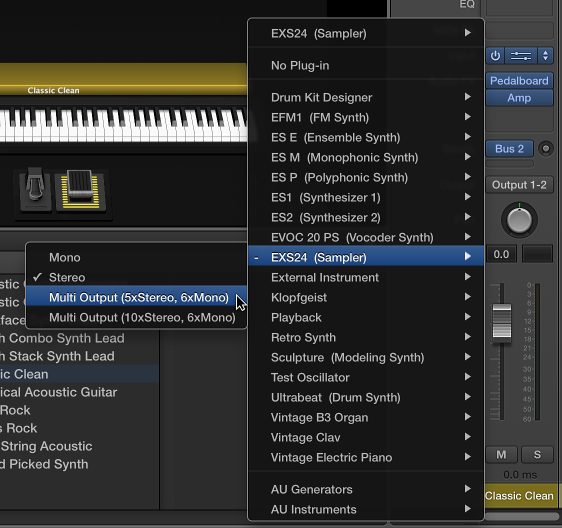
Task: Open the Amp plug-in slot
Action: 519,98
